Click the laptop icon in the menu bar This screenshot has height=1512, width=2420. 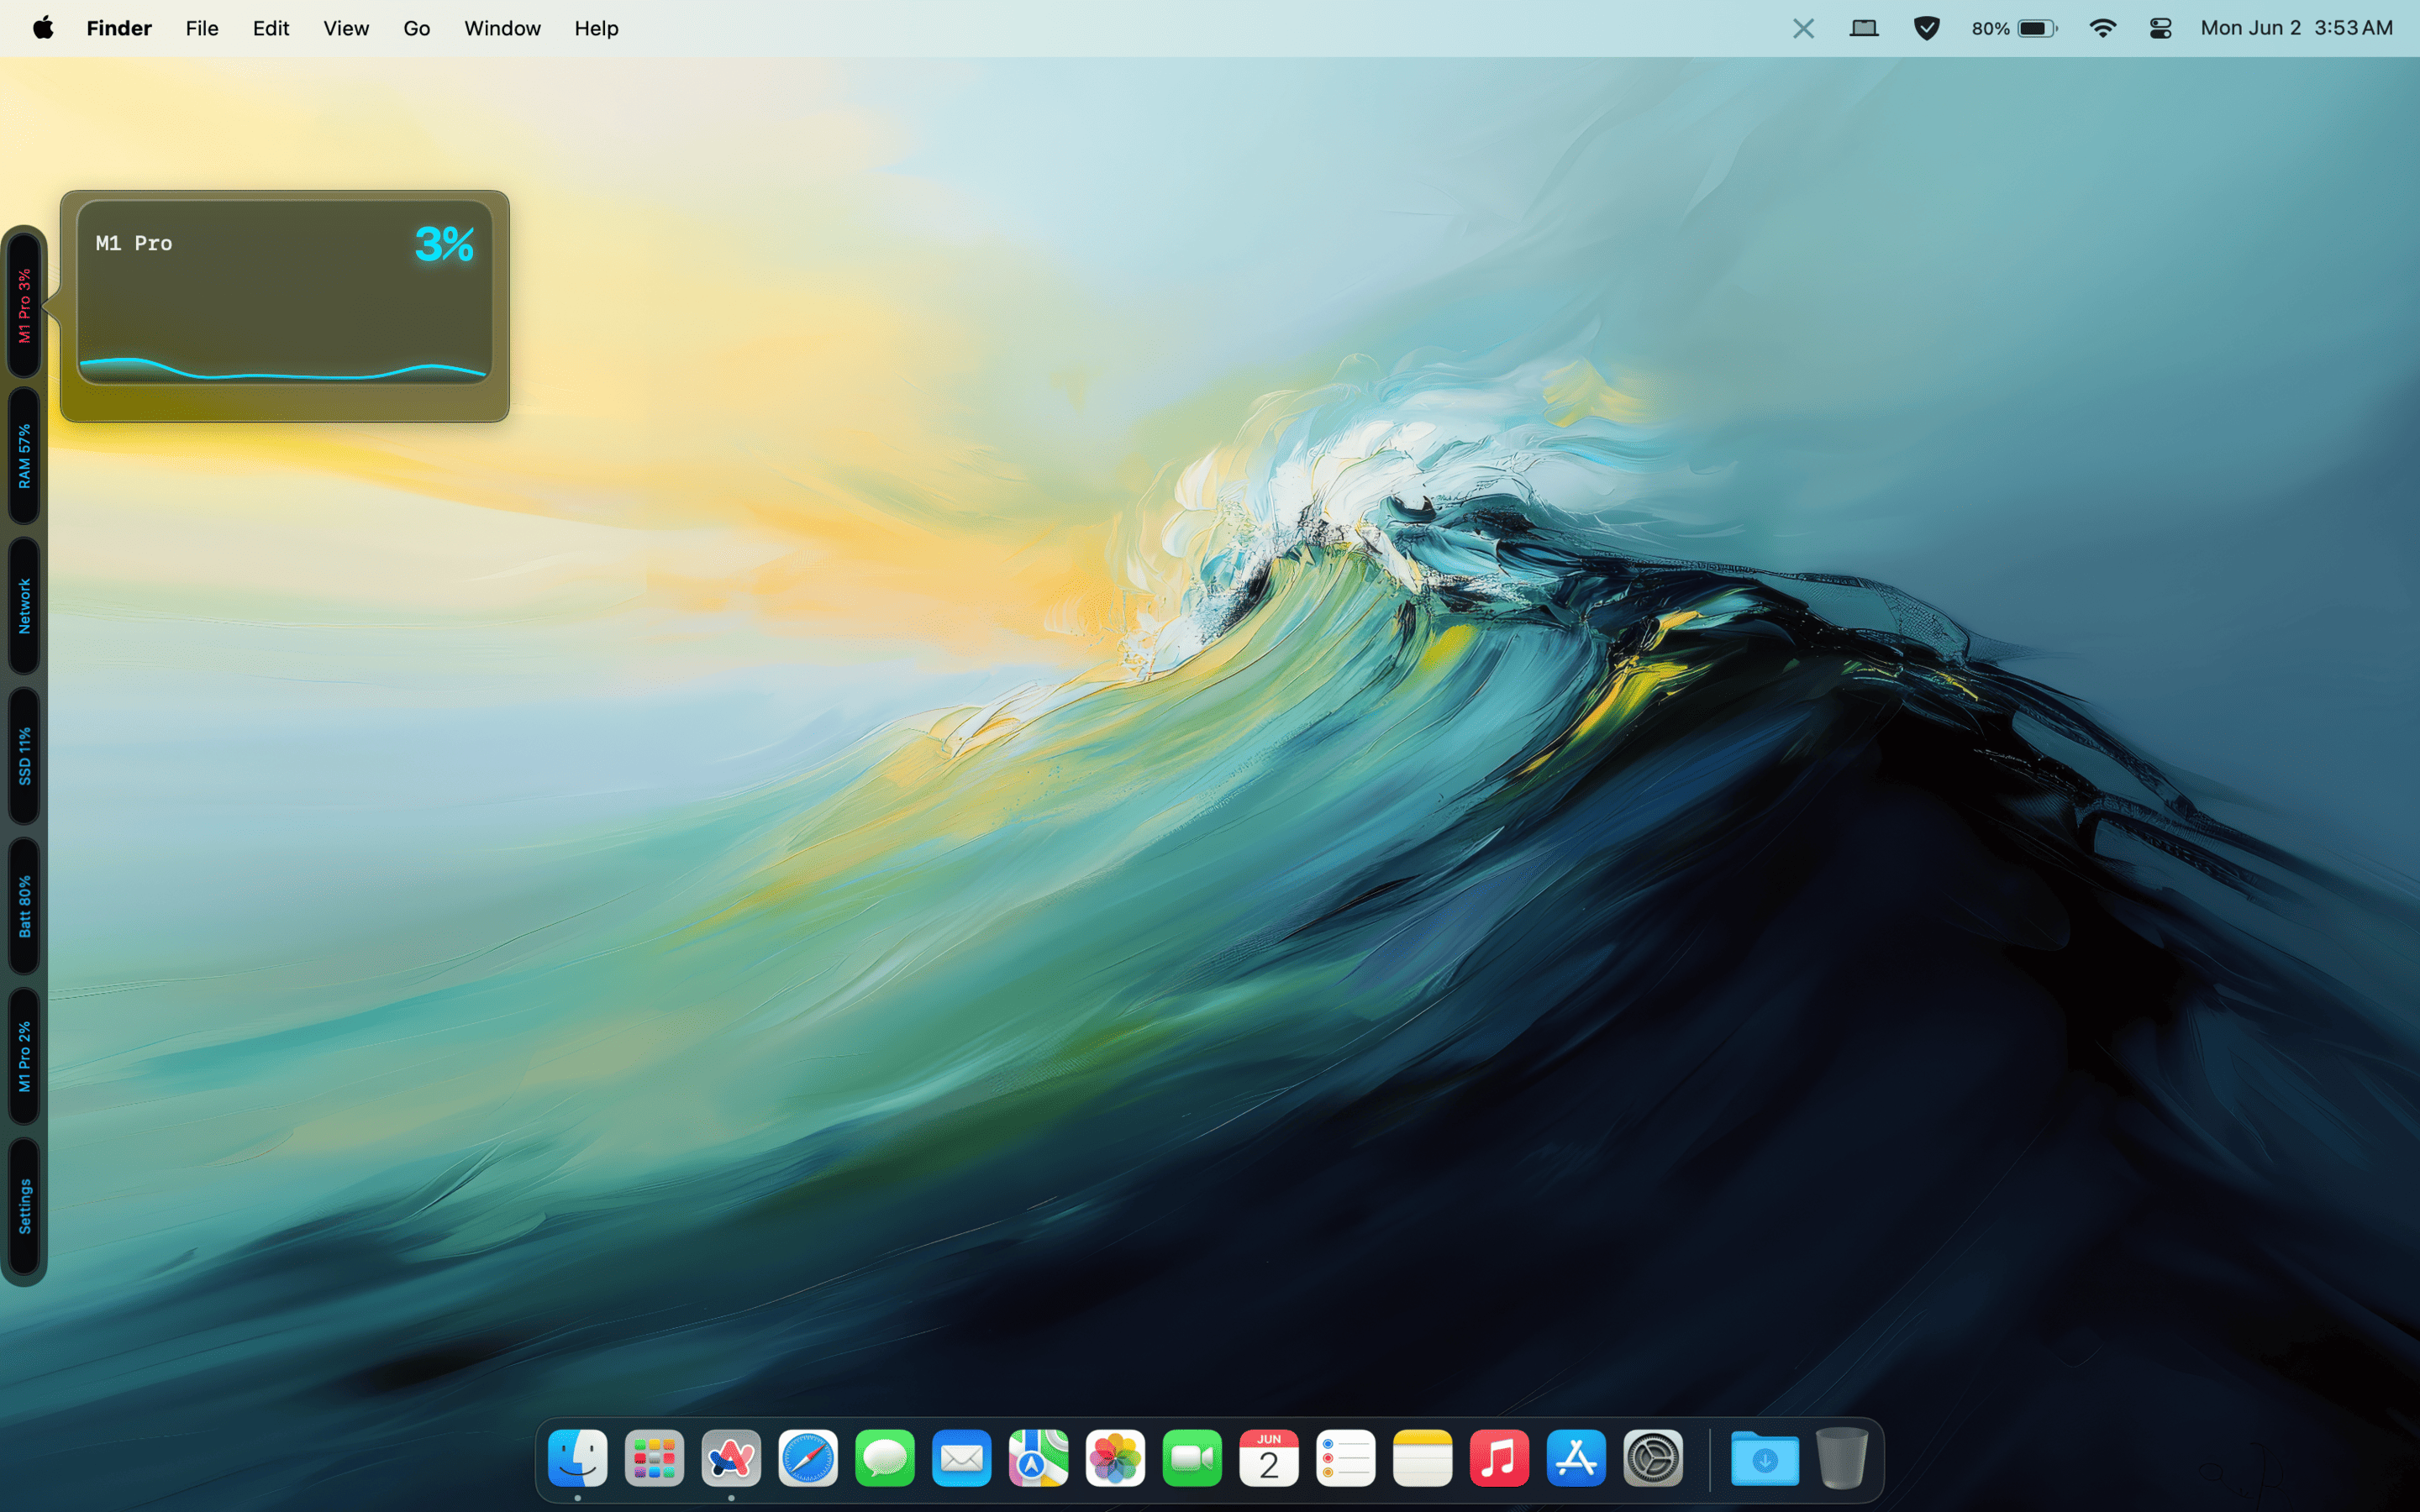pyautogui.click(x=1864, y=28)
